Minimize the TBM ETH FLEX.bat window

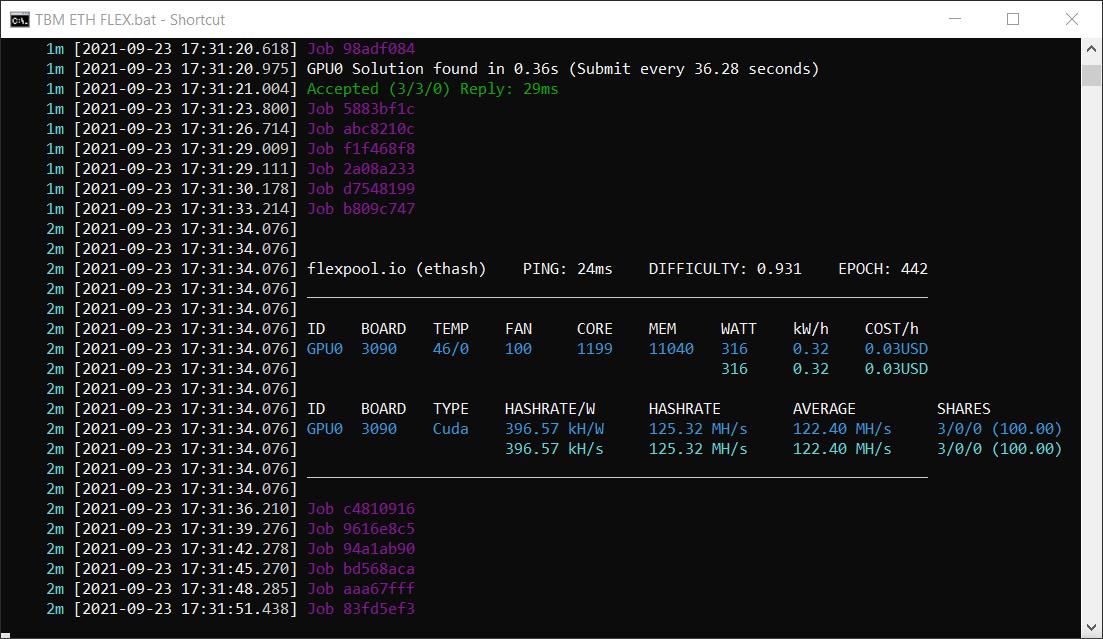click(x=955, y=19)
